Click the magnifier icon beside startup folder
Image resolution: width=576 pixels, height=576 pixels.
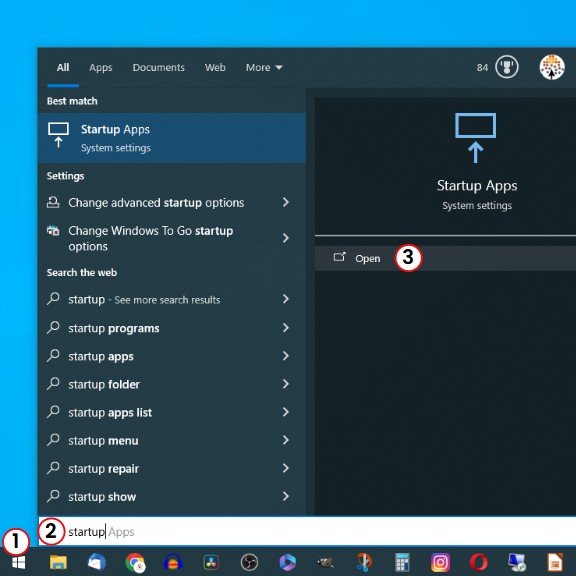[53, 384]
